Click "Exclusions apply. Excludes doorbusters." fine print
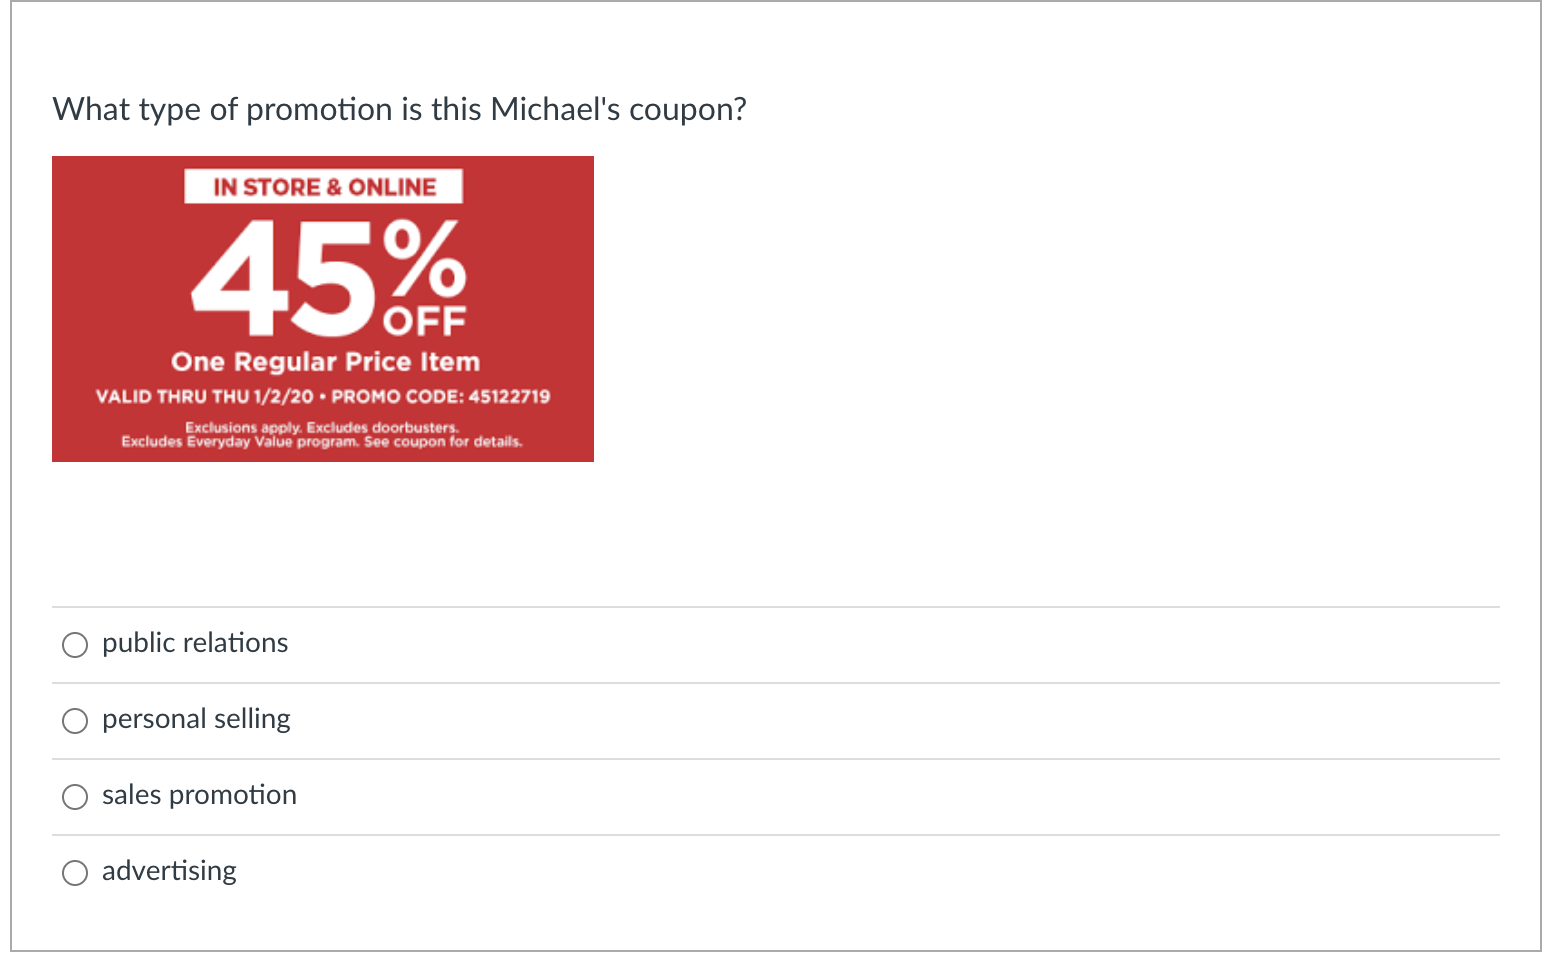Viewport: 1544px width, 978px height. coord(322,427)
